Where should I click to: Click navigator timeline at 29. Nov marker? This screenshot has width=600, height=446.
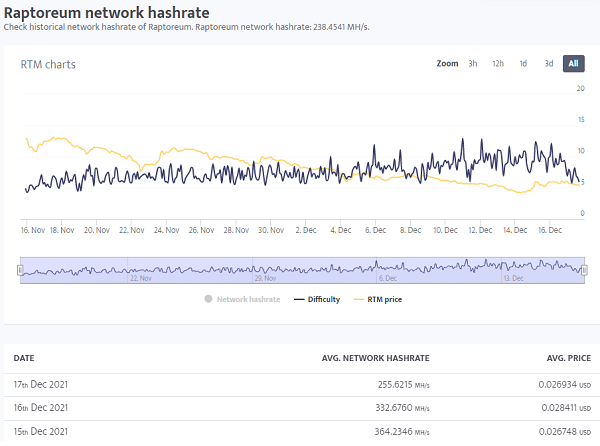point(265,278)
